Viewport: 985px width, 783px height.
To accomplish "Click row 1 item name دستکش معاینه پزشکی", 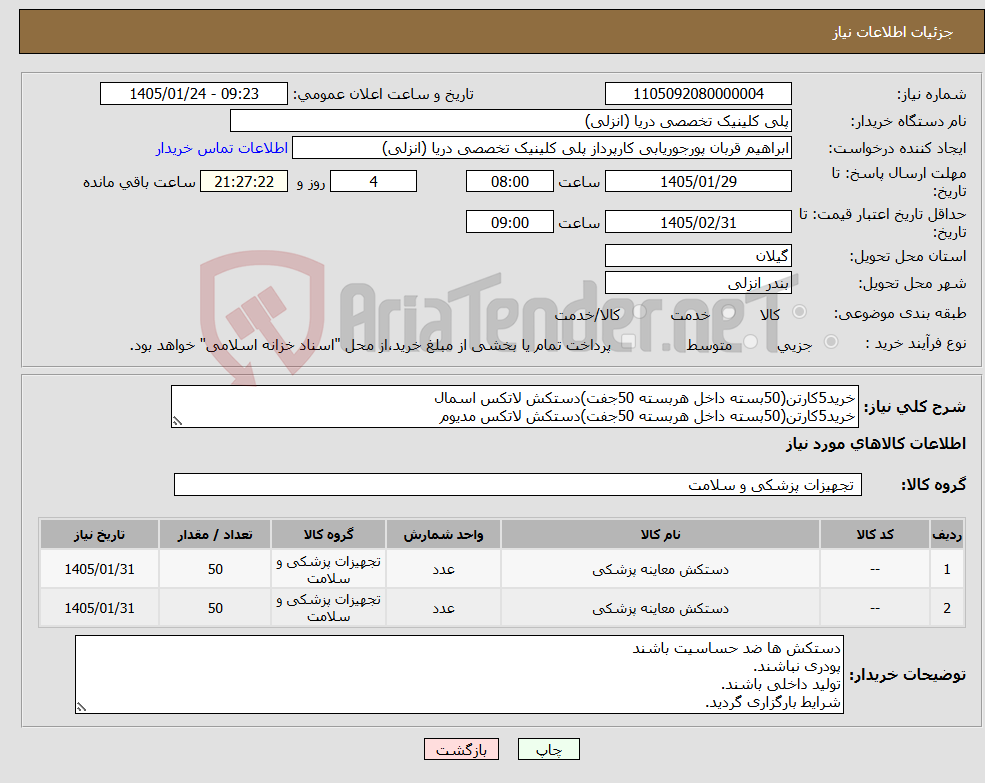I will [x=660, y=569].
